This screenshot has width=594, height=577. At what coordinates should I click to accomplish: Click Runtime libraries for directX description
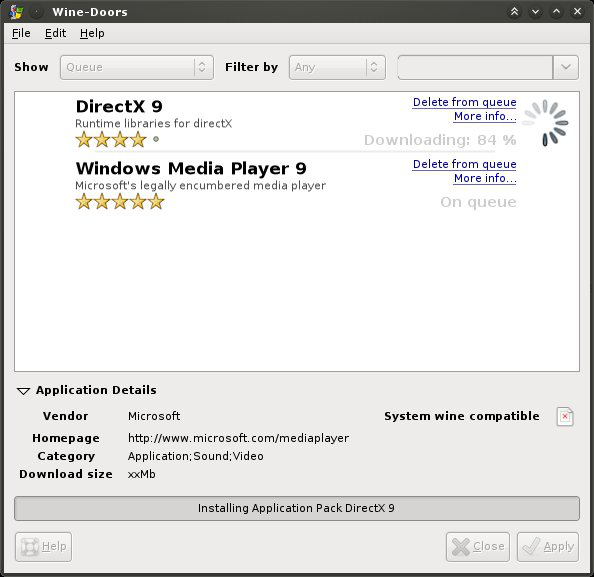click(153, 124)
